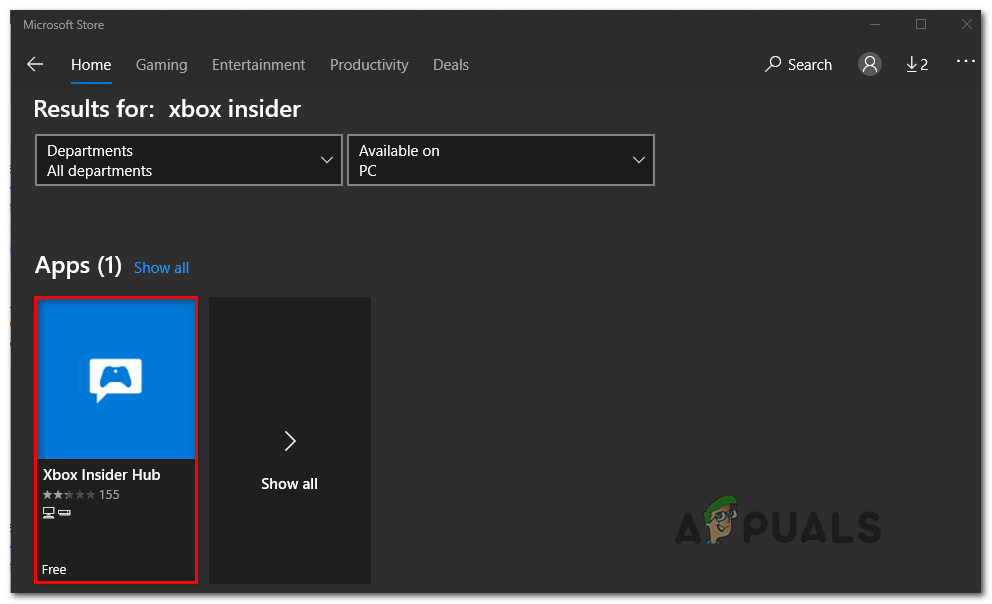This screenshot has height=604, width=992.
Task: Click the chevron arrow on Show all tile
Action: tap(290, 441)
